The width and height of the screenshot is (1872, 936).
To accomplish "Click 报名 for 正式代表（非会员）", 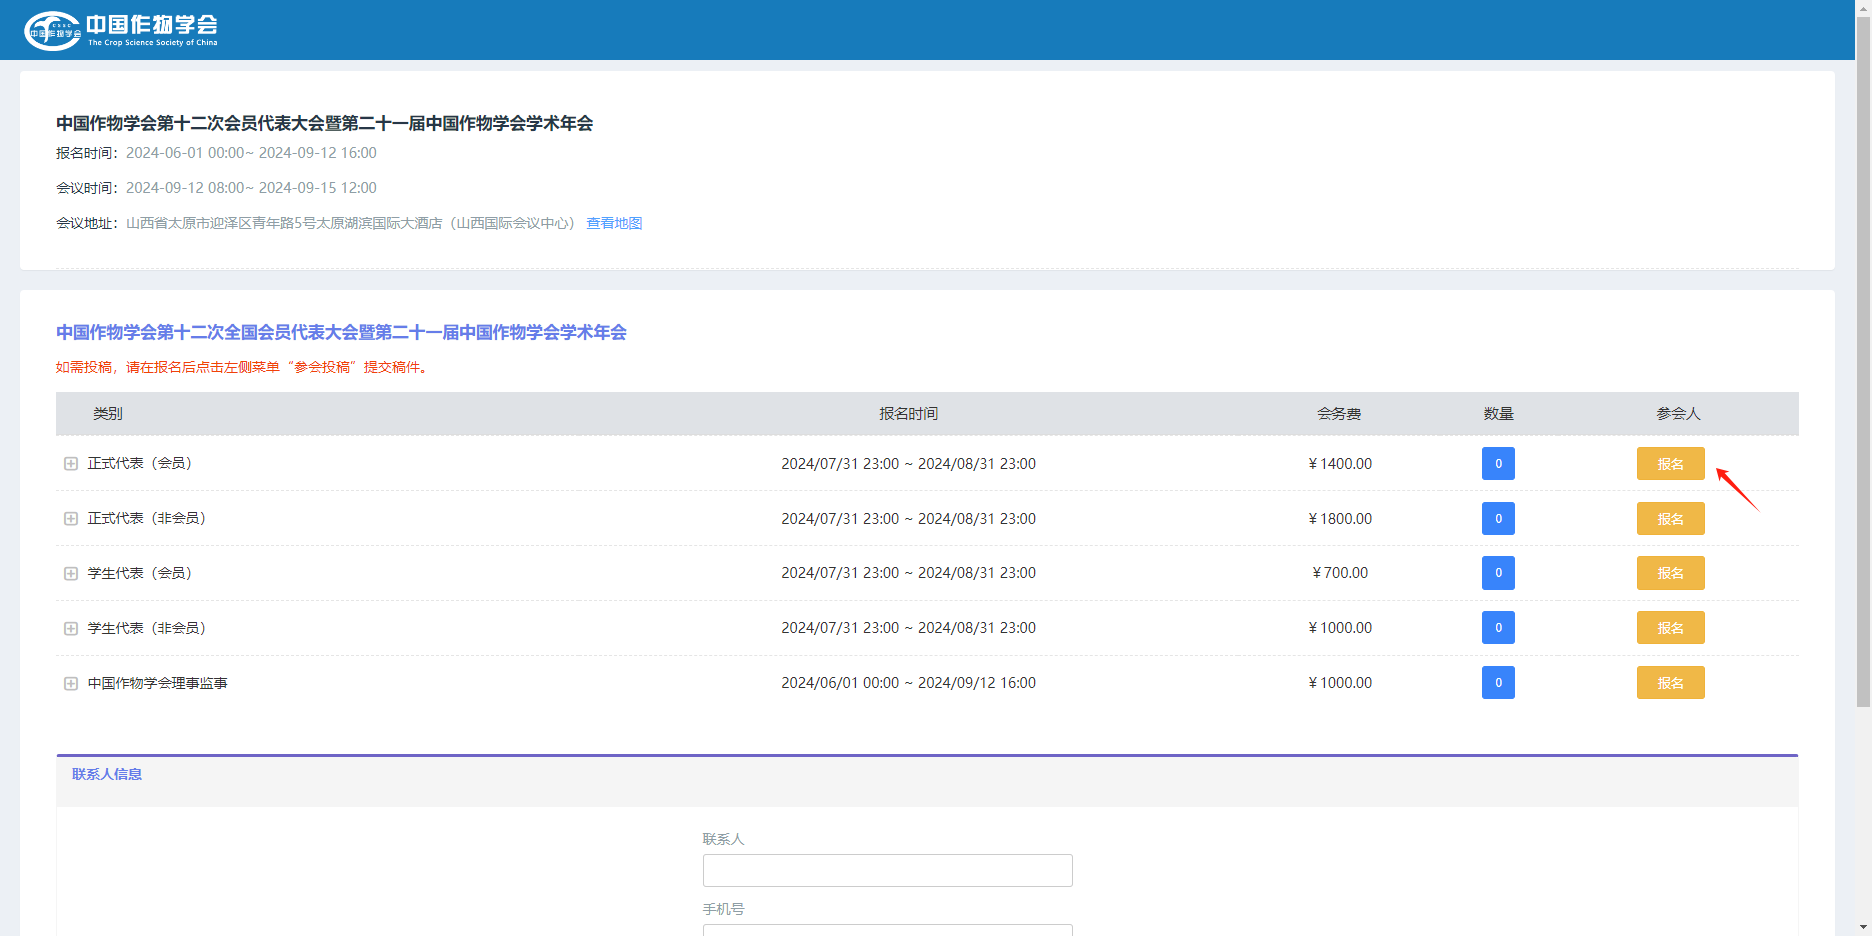I will tap(1670, 519).
